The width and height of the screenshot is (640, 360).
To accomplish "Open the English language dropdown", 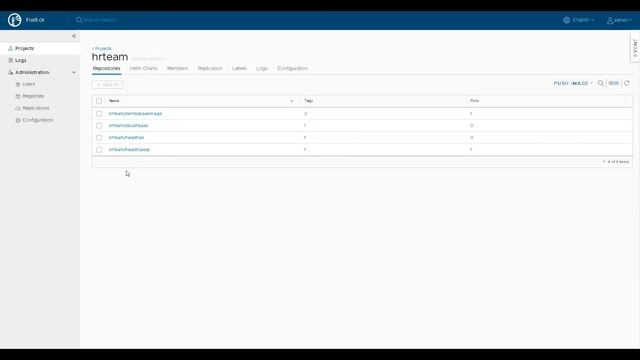I will click(x=583, y=20).
